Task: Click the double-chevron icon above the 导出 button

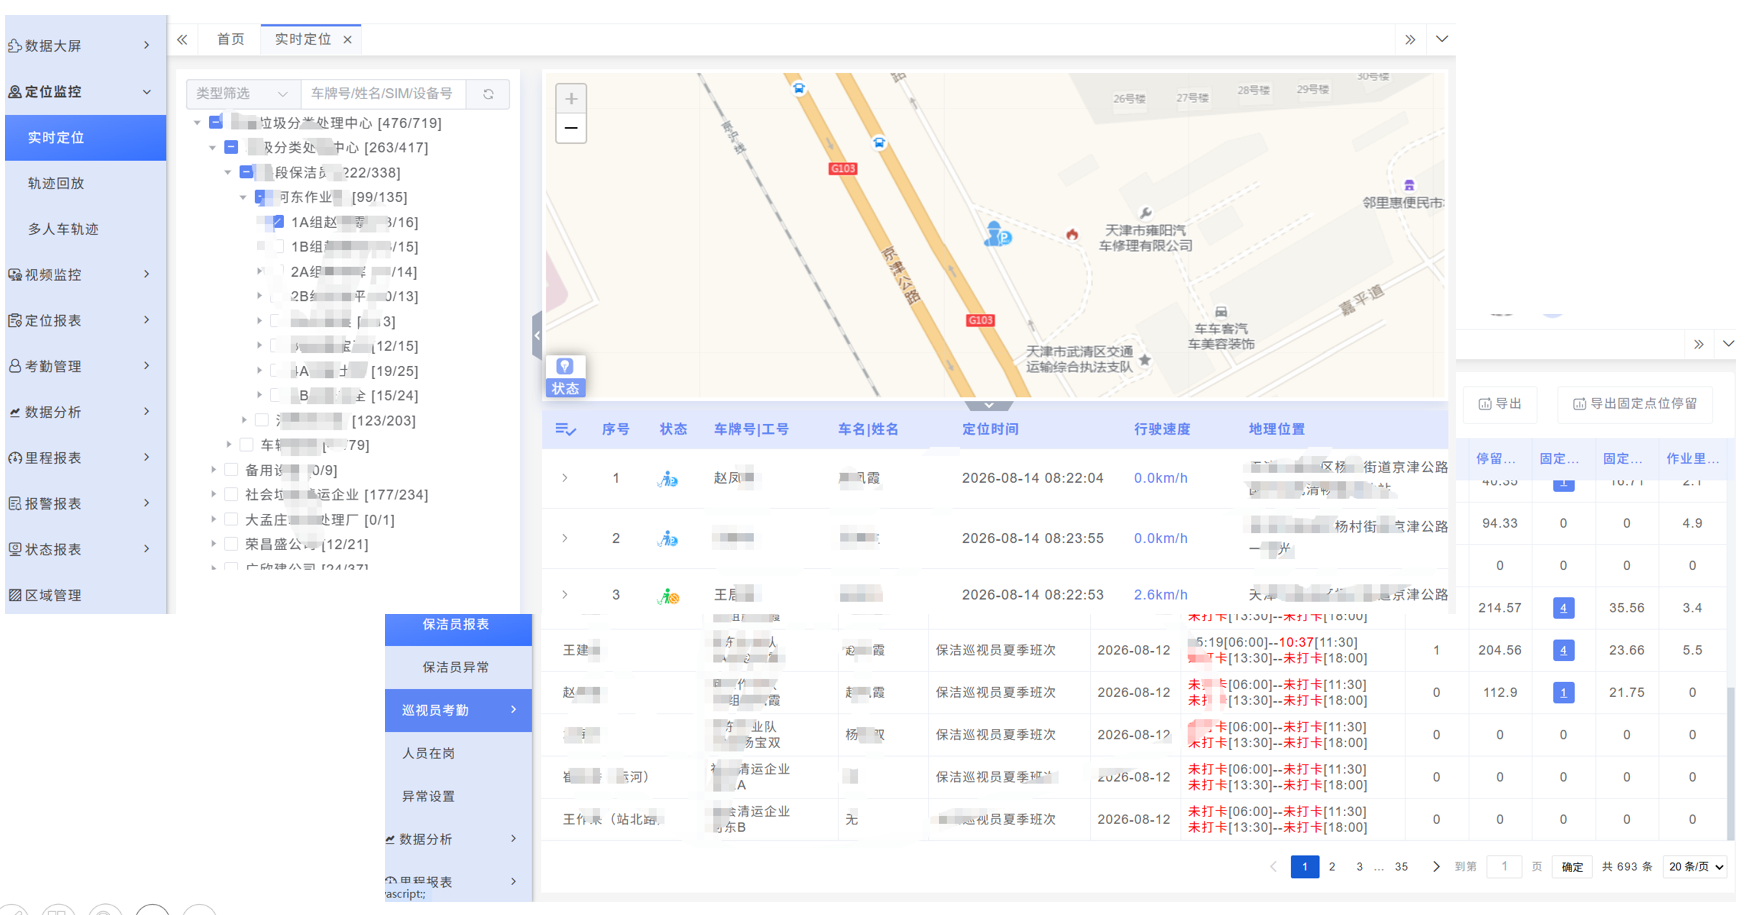Action: pyautogui.click(x=1699, y=345)
